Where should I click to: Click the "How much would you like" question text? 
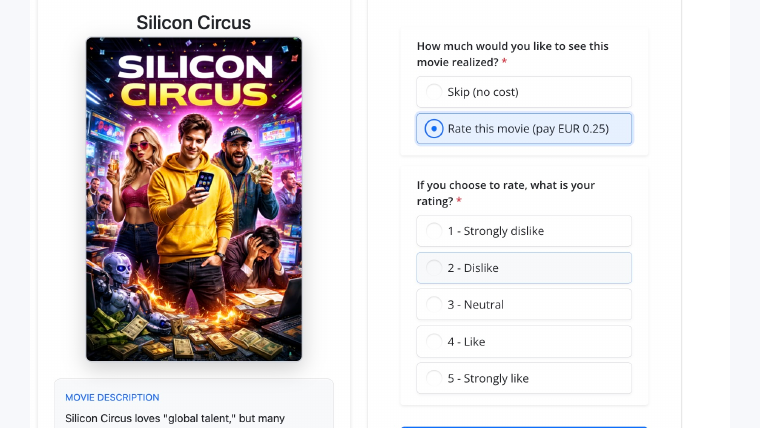[x=512, y=54]
